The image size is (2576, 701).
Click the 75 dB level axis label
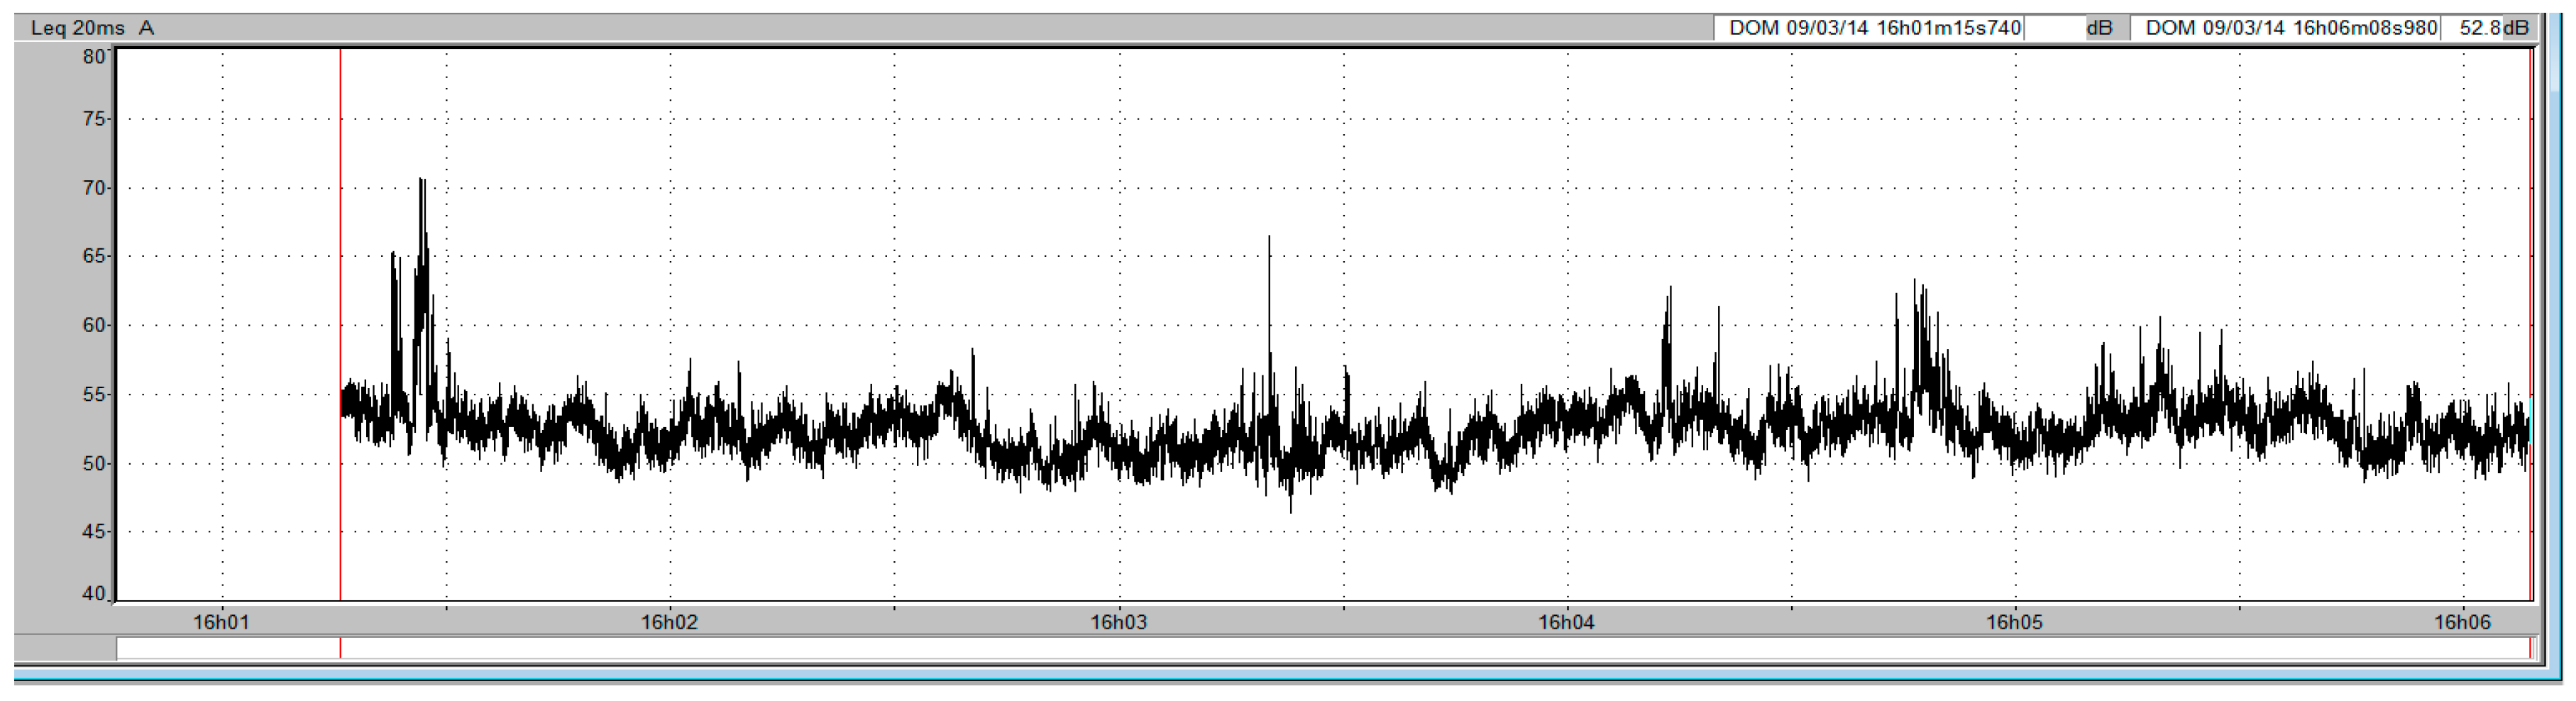pos(94,119)
